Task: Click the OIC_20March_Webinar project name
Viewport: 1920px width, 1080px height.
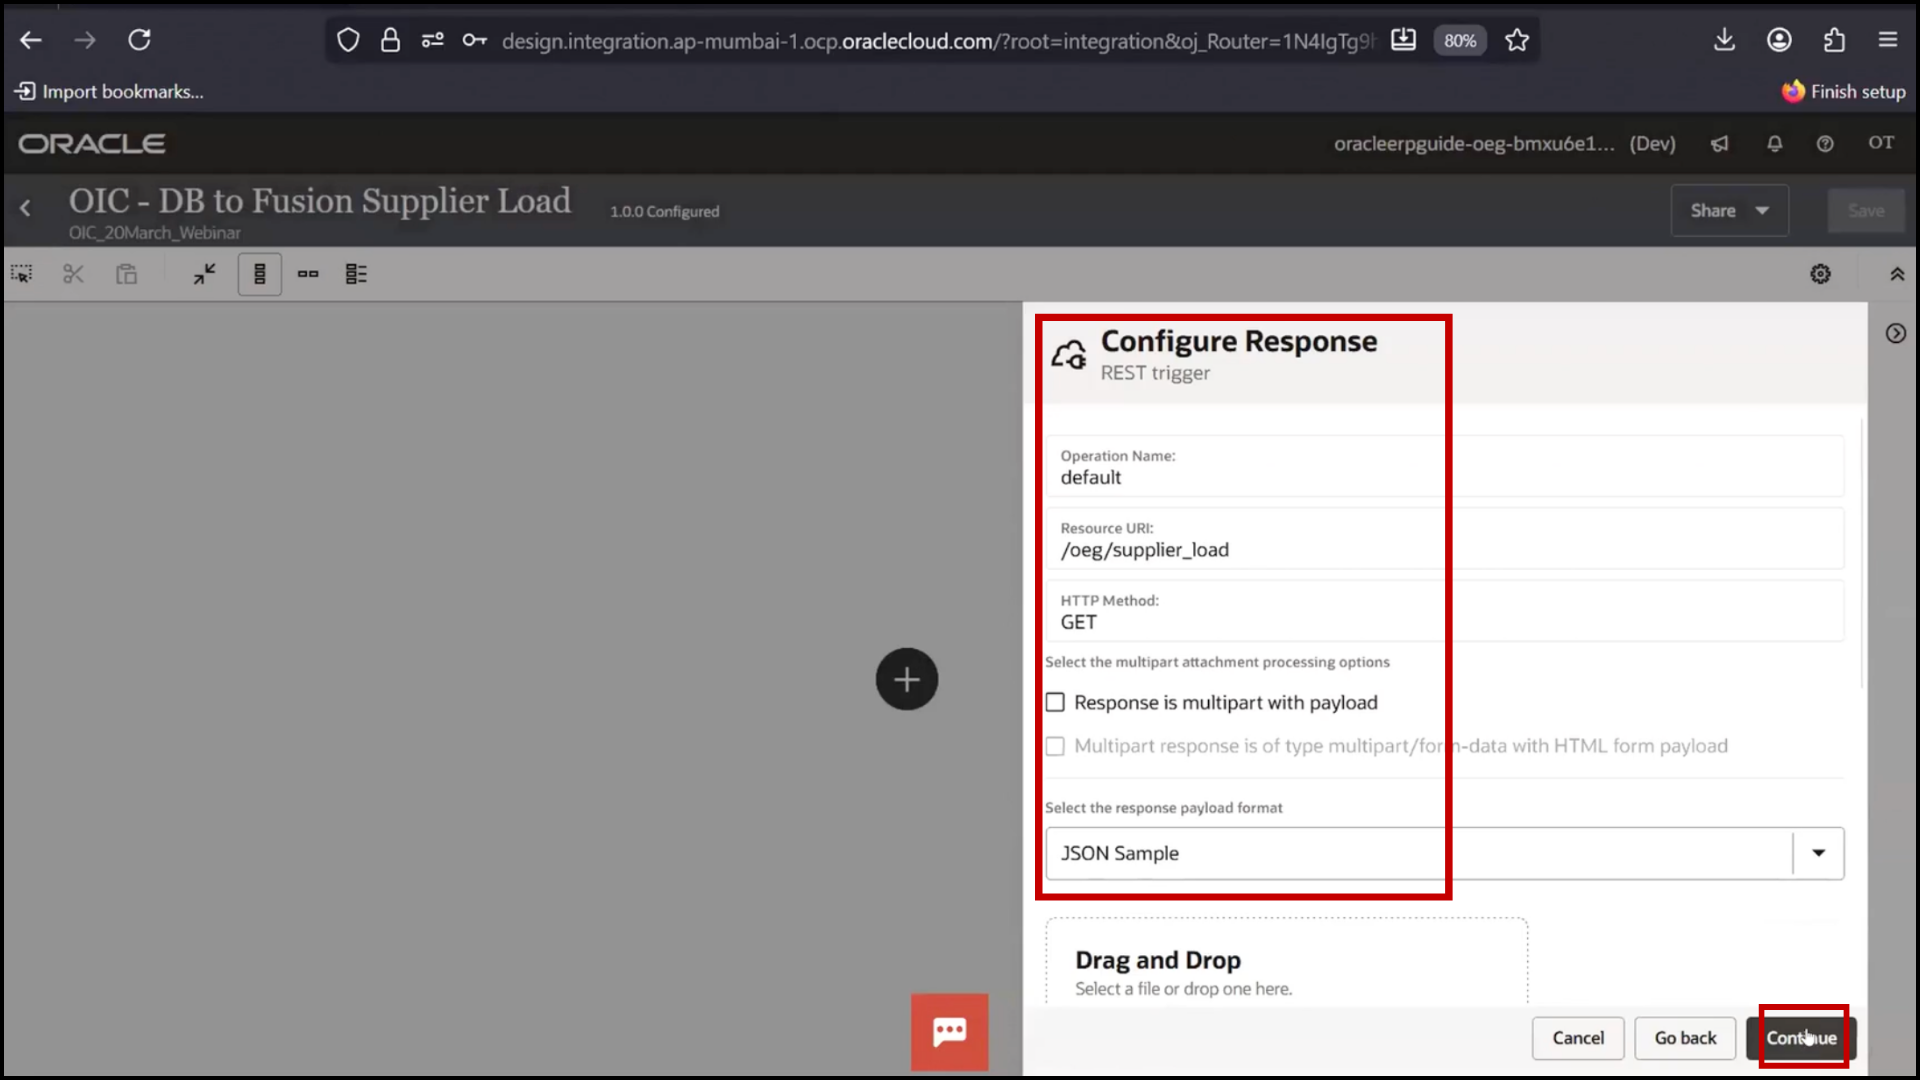Action: click(x=155, y=233)
